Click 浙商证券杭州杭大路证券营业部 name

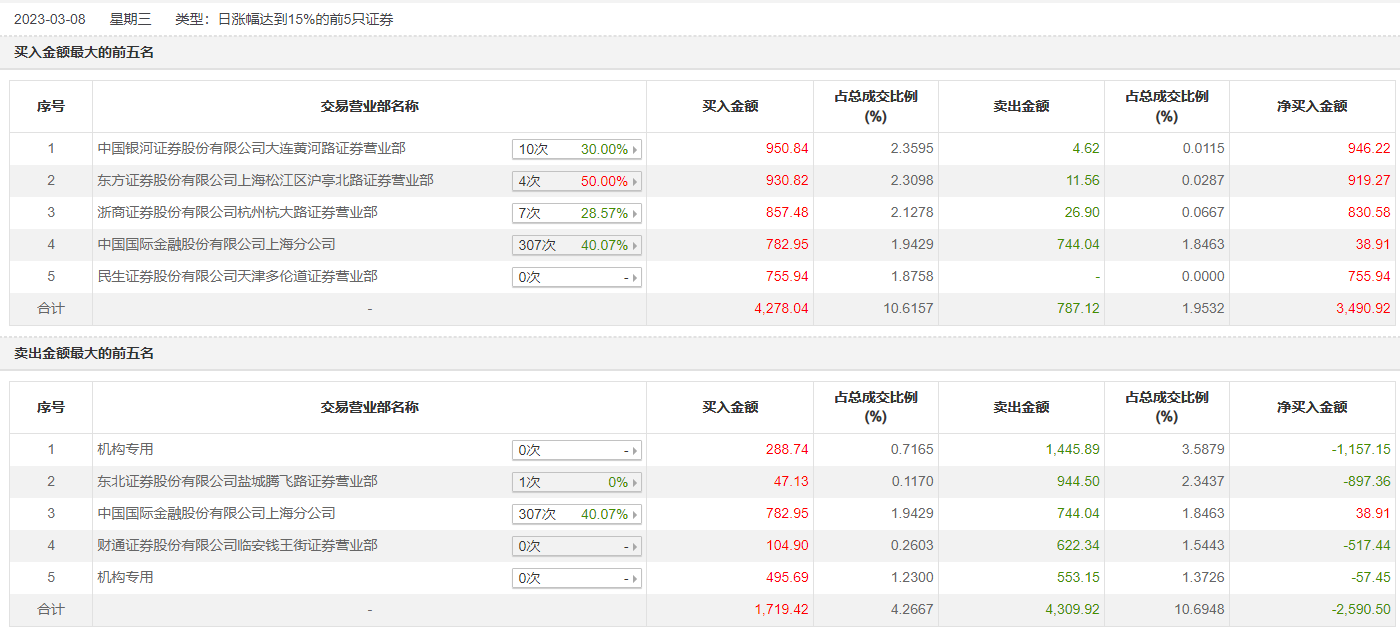tap(237, 212)
